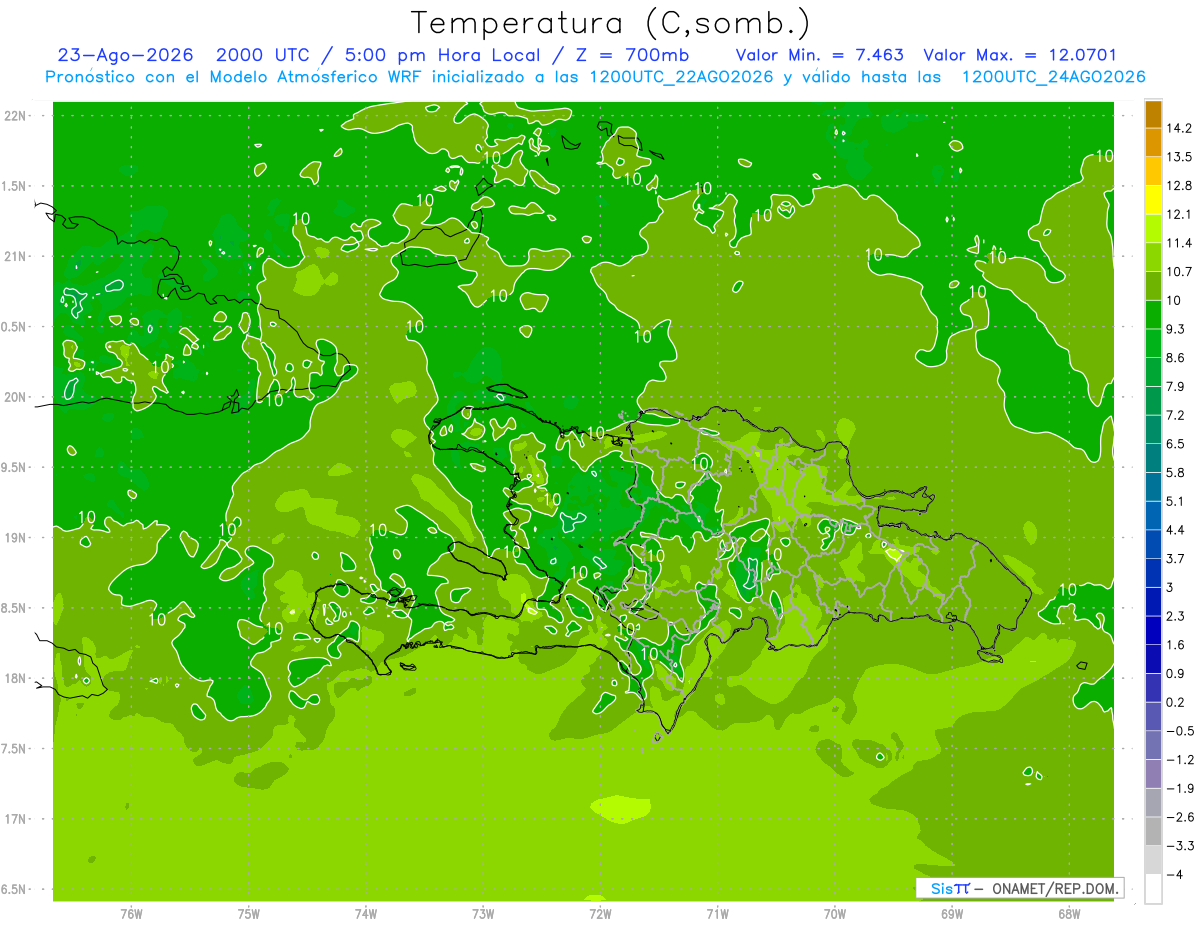The height and width of the screenshot is (927, 1200).
Task: Select the legend swatch between 10 and 10.7
Action: tap(1153, 286)
